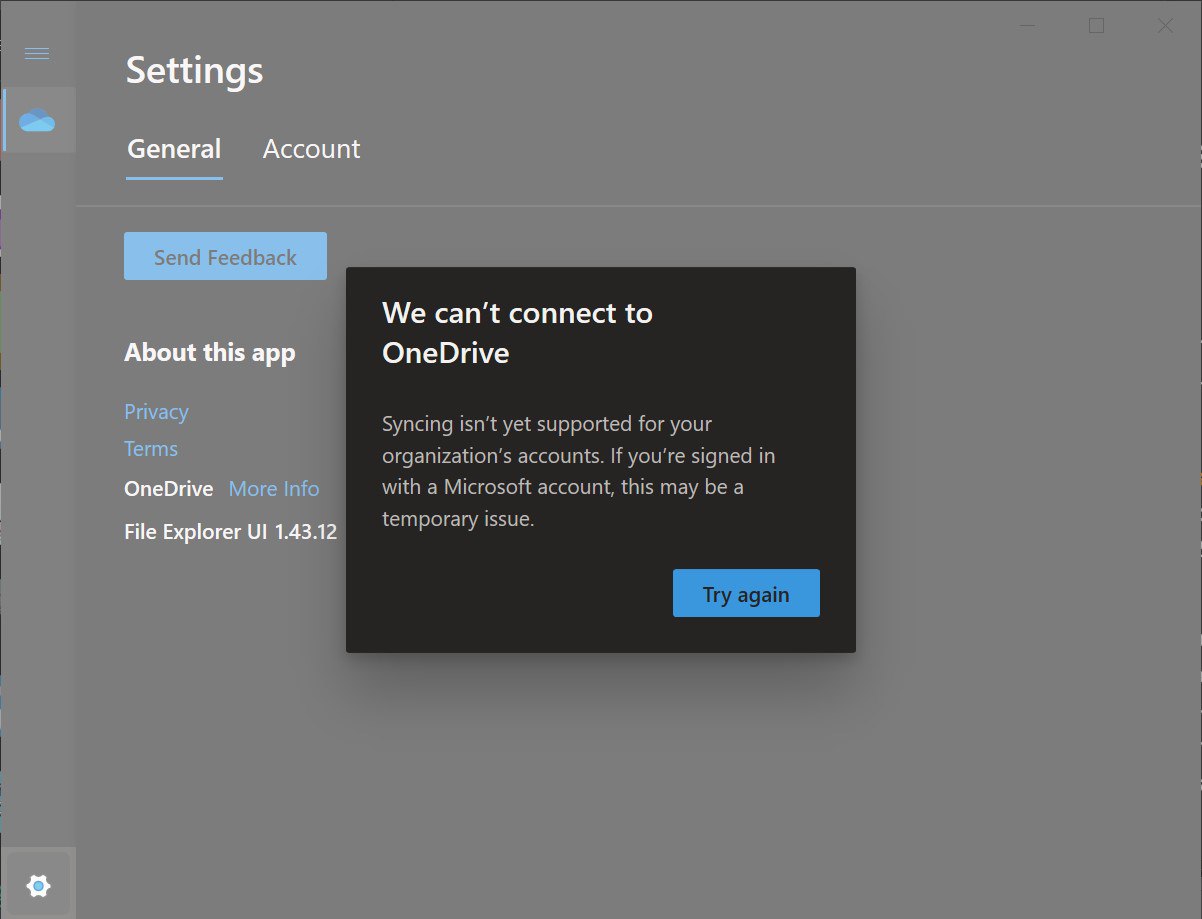Screen dimensions: 1202x919
Task: Open the hamburger navigation menu
Action: point(37,53)
